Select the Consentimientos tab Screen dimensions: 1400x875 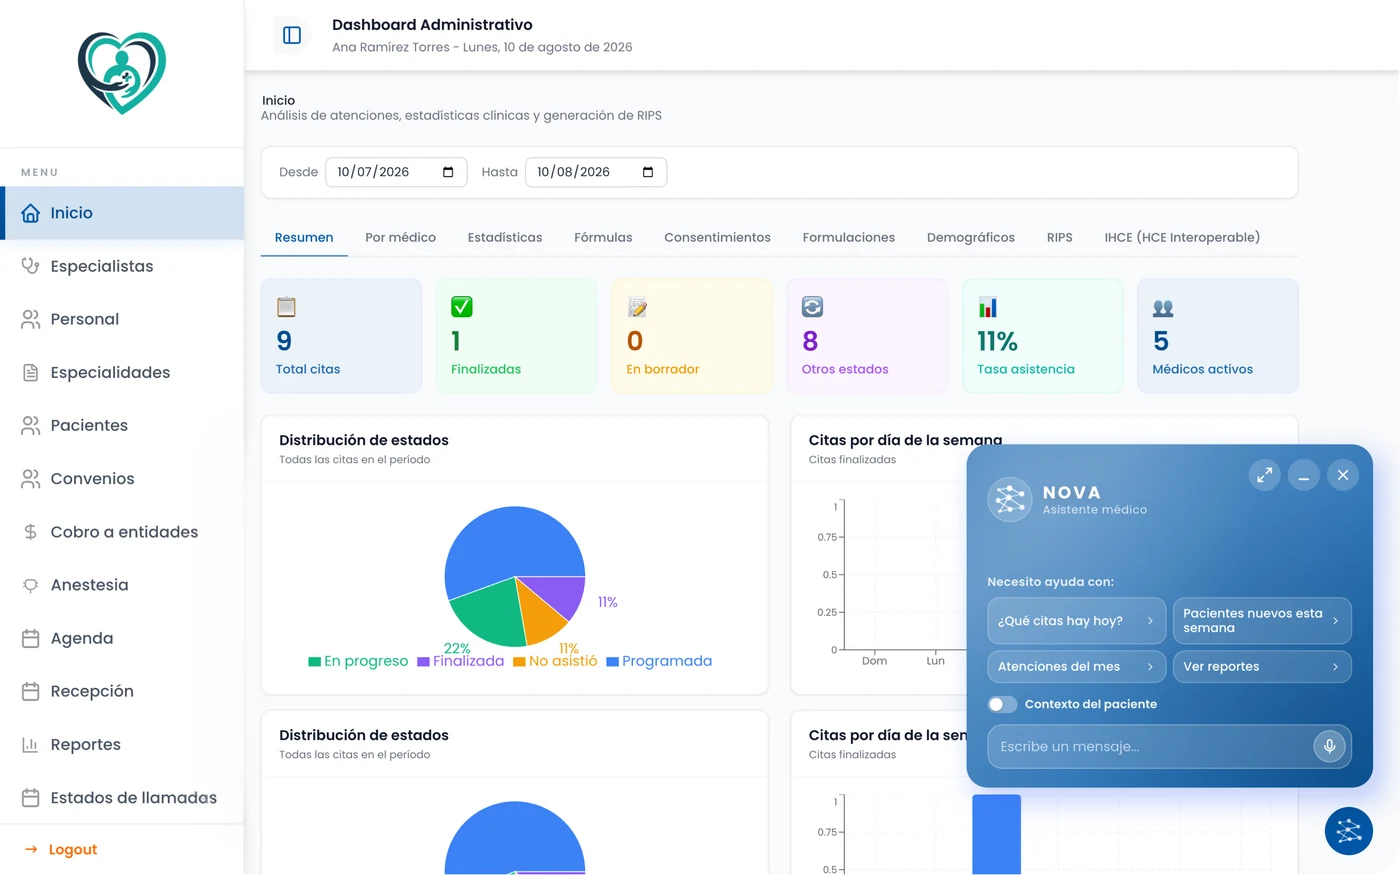717,238
